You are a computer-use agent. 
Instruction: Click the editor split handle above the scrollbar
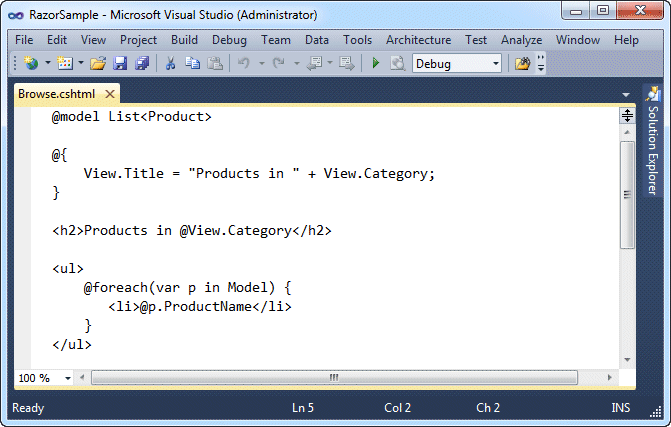click(x=627, y=116)
